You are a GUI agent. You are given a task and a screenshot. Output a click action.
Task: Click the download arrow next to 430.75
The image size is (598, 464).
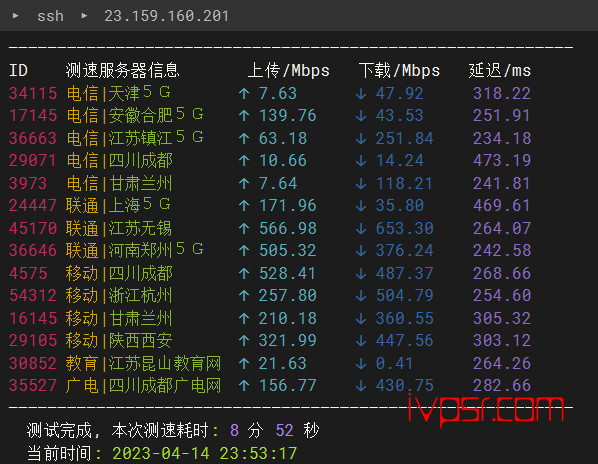(361, 385)
